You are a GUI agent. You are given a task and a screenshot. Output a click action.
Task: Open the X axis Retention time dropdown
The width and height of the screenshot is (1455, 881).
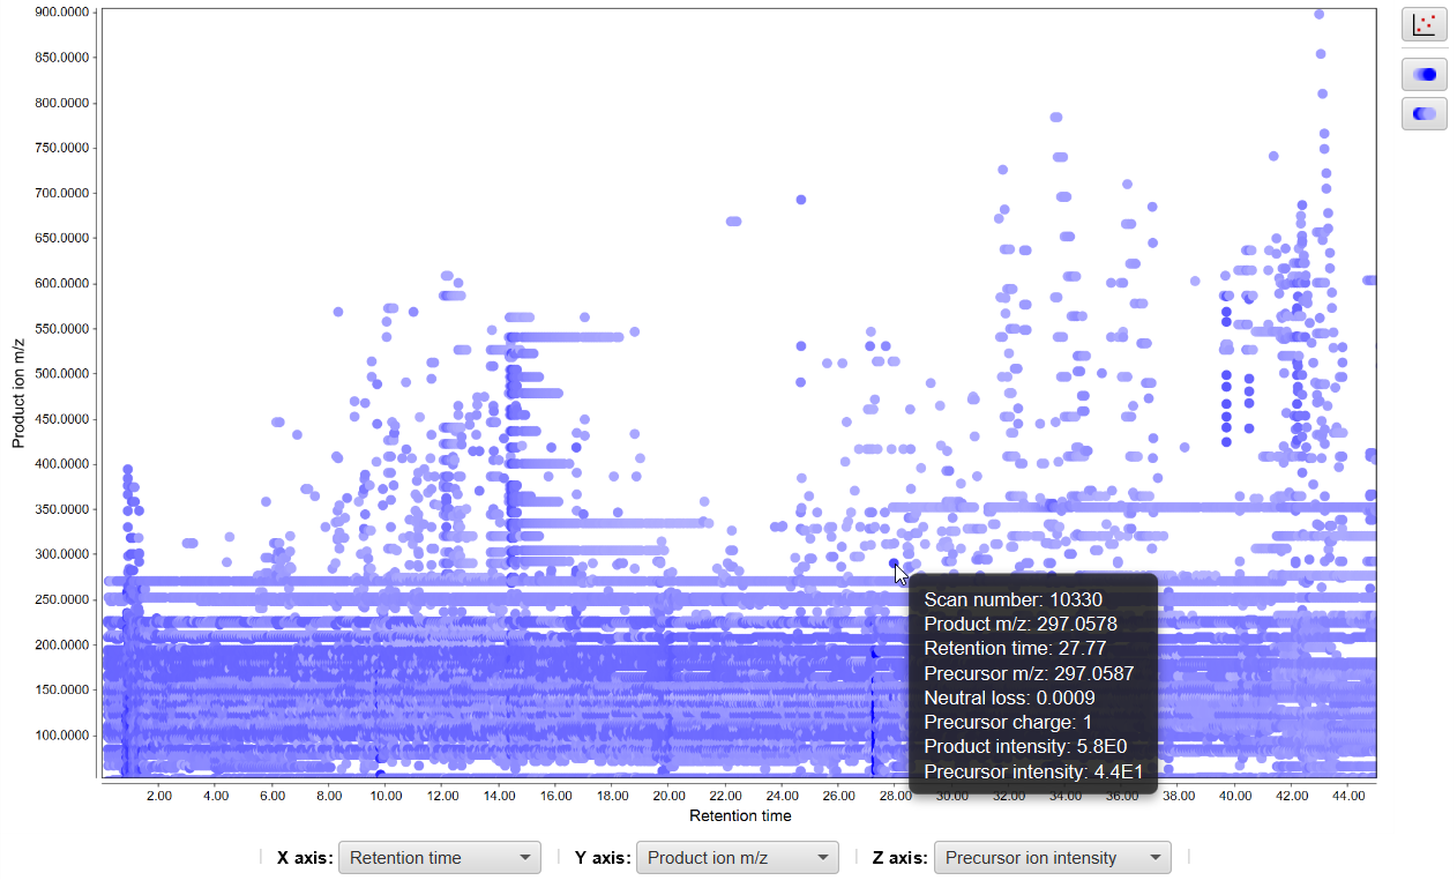440,858
